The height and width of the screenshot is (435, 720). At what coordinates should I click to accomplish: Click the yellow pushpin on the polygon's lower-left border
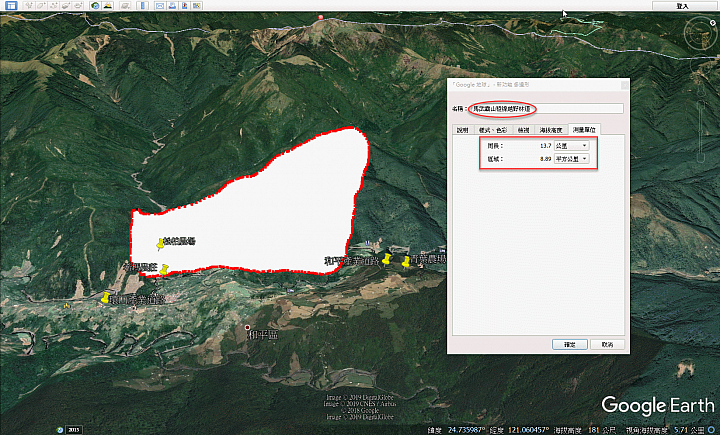(x=164, y=270)
